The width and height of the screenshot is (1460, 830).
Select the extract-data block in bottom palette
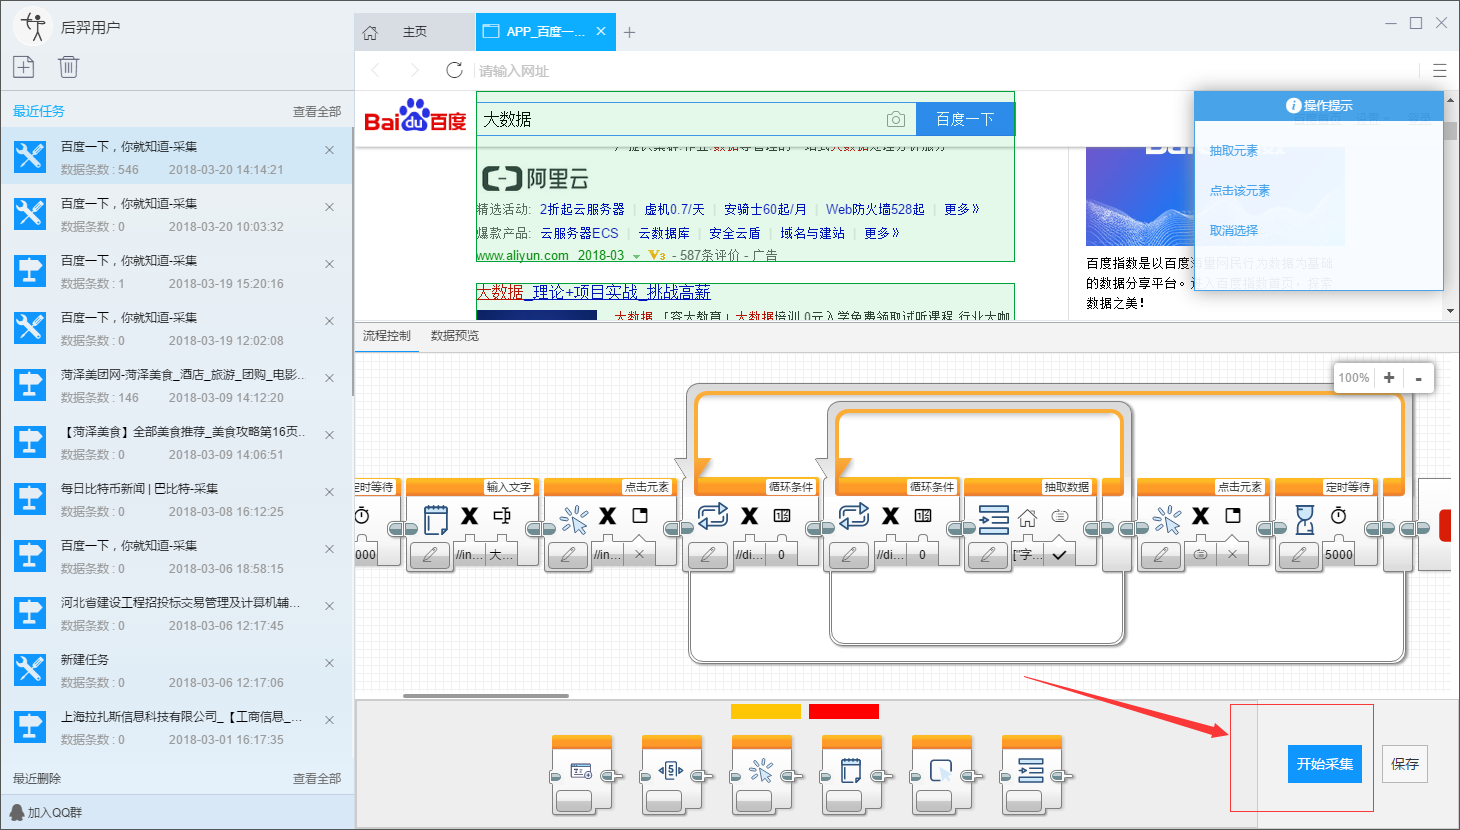click(1031, 772)
